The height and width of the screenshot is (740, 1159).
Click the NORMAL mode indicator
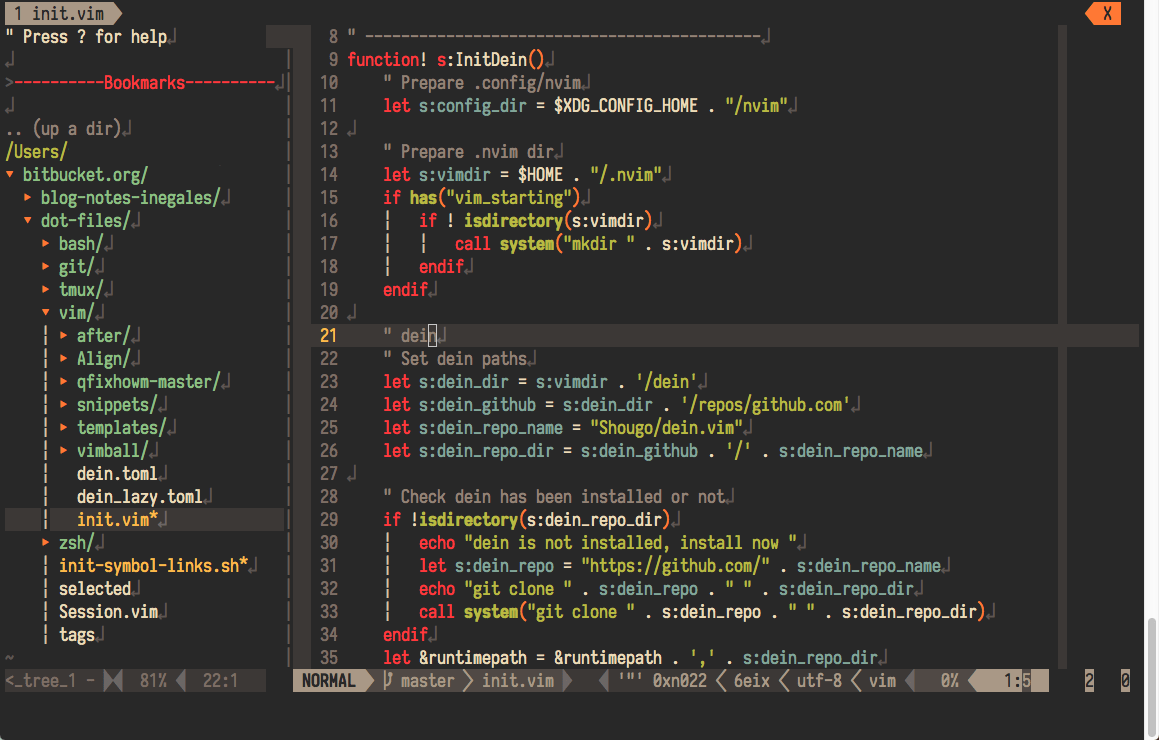(x=329, y=681)
